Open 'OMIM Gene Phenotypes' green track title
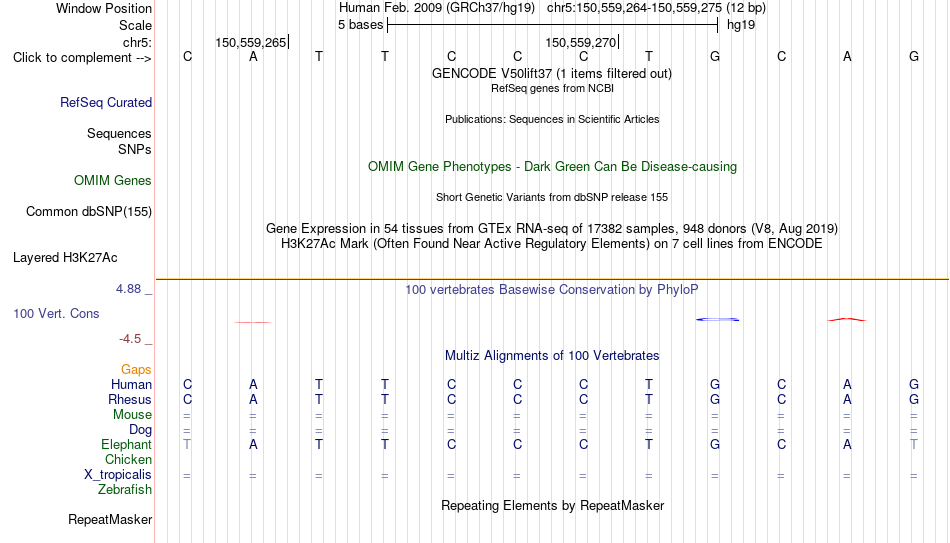This screenshot has width=950, height=543. pos(553,167)
